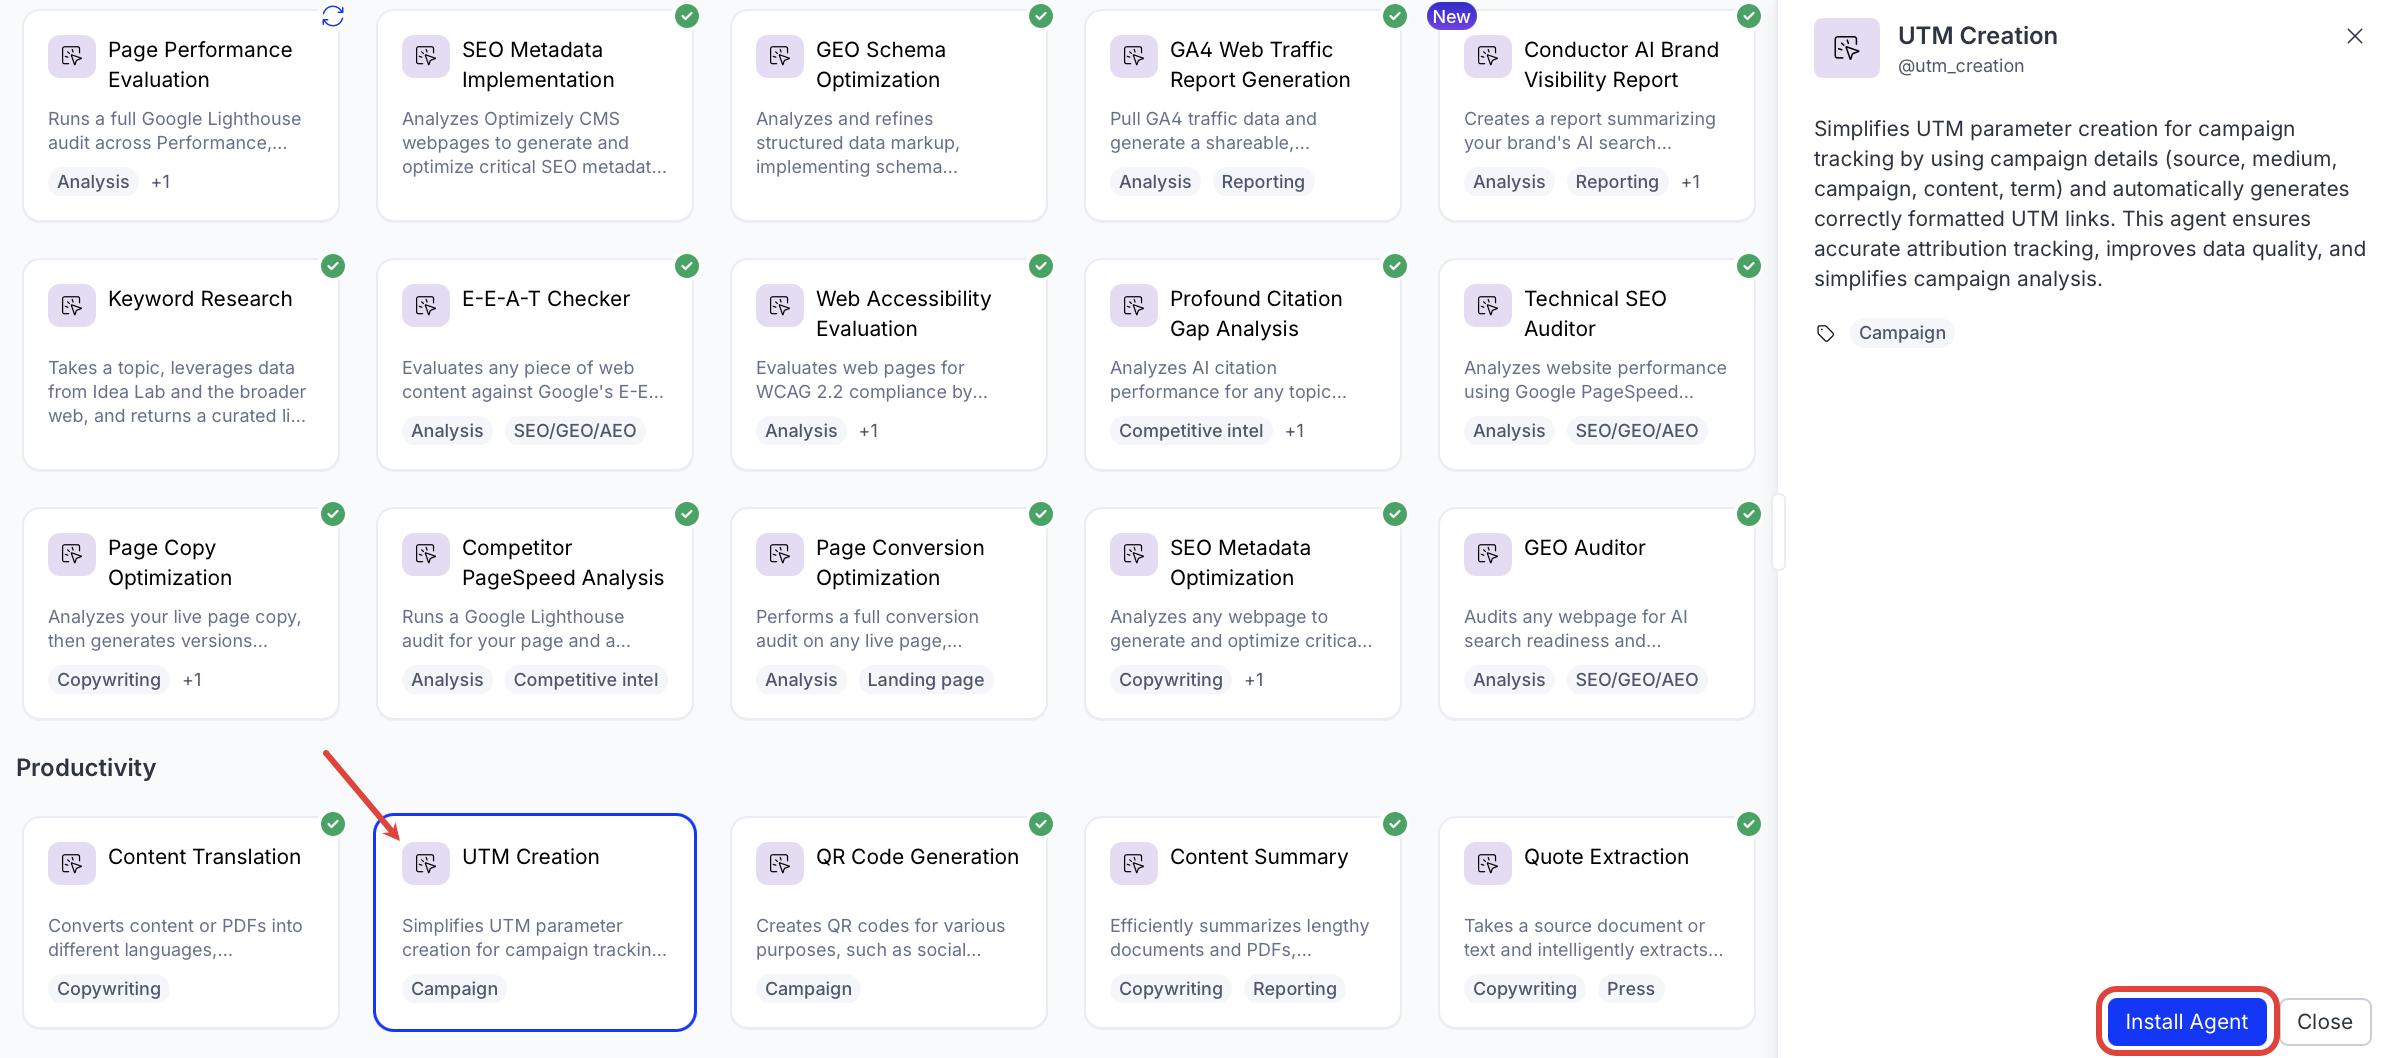Click Analysis tag on GEO Auditor card
Image resolution: width=2388 pixels, height=1058 pixels.
[x=1509, y=680]
